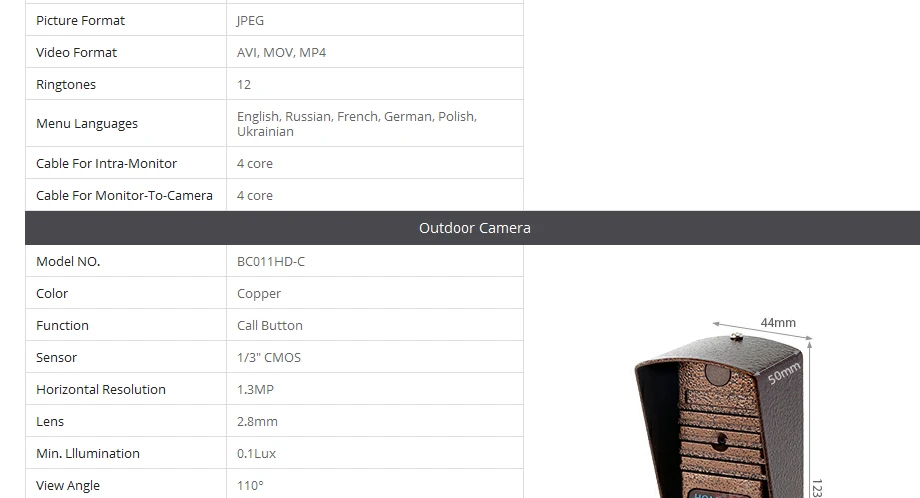Select '4 core' in Monitor-To-Camera row
920x498 pixels.
pyautogui.click(x=255, y=195)
